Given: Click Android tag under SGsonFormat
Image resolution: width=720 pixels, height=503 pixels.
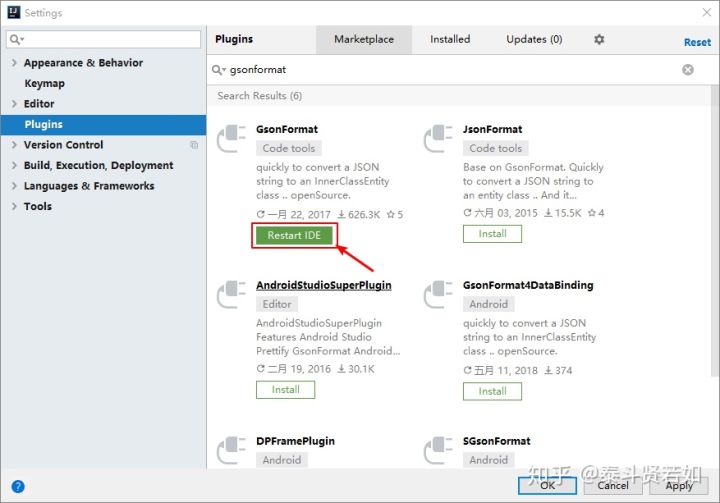Looking at the screenshot, I should coord(489,460).
